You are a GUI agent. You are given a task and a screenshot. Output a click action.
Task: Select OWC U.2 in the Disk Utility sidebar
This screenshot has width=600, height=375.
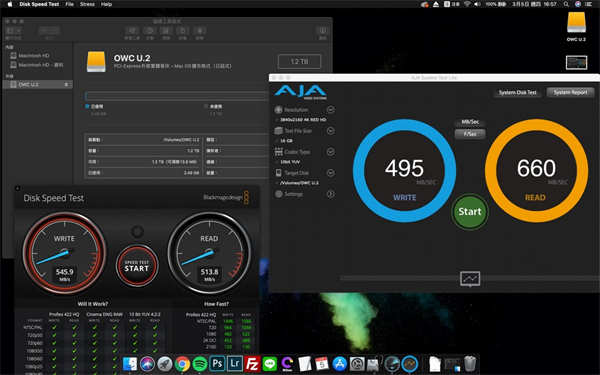click(x=38, y=85)
